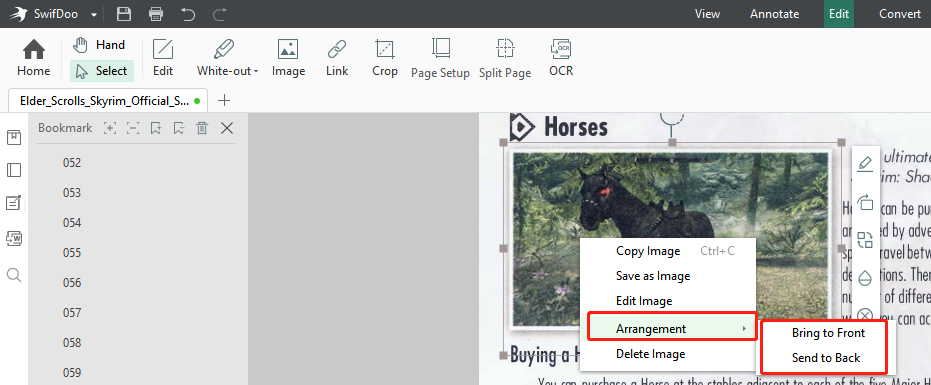Jump to bookmark 055
Screen dimensions: 931x385
72,253
